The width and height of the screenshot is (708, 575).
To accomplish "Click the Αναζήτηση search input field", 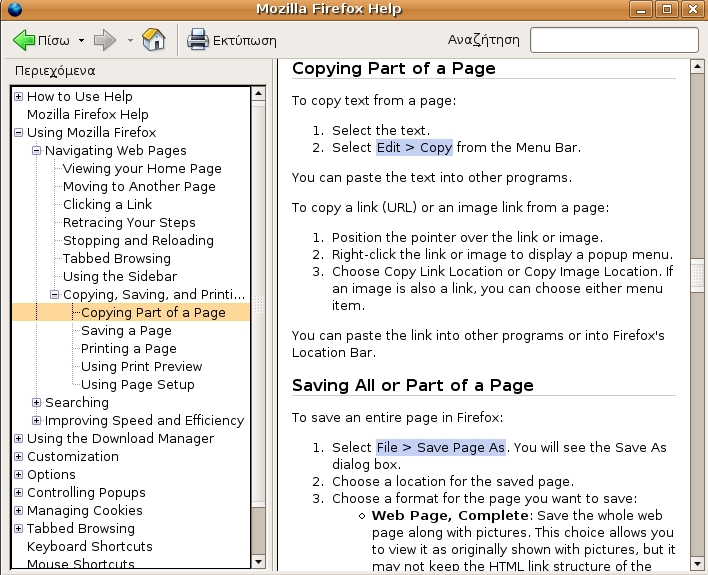I will point(614,40).
